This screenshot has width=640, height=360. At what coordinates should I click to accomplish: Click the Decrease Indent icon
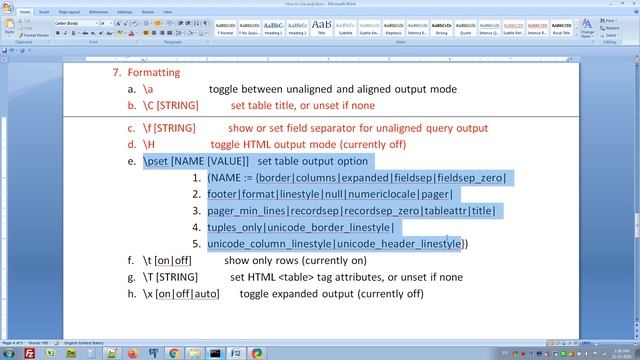coord(180,23)
